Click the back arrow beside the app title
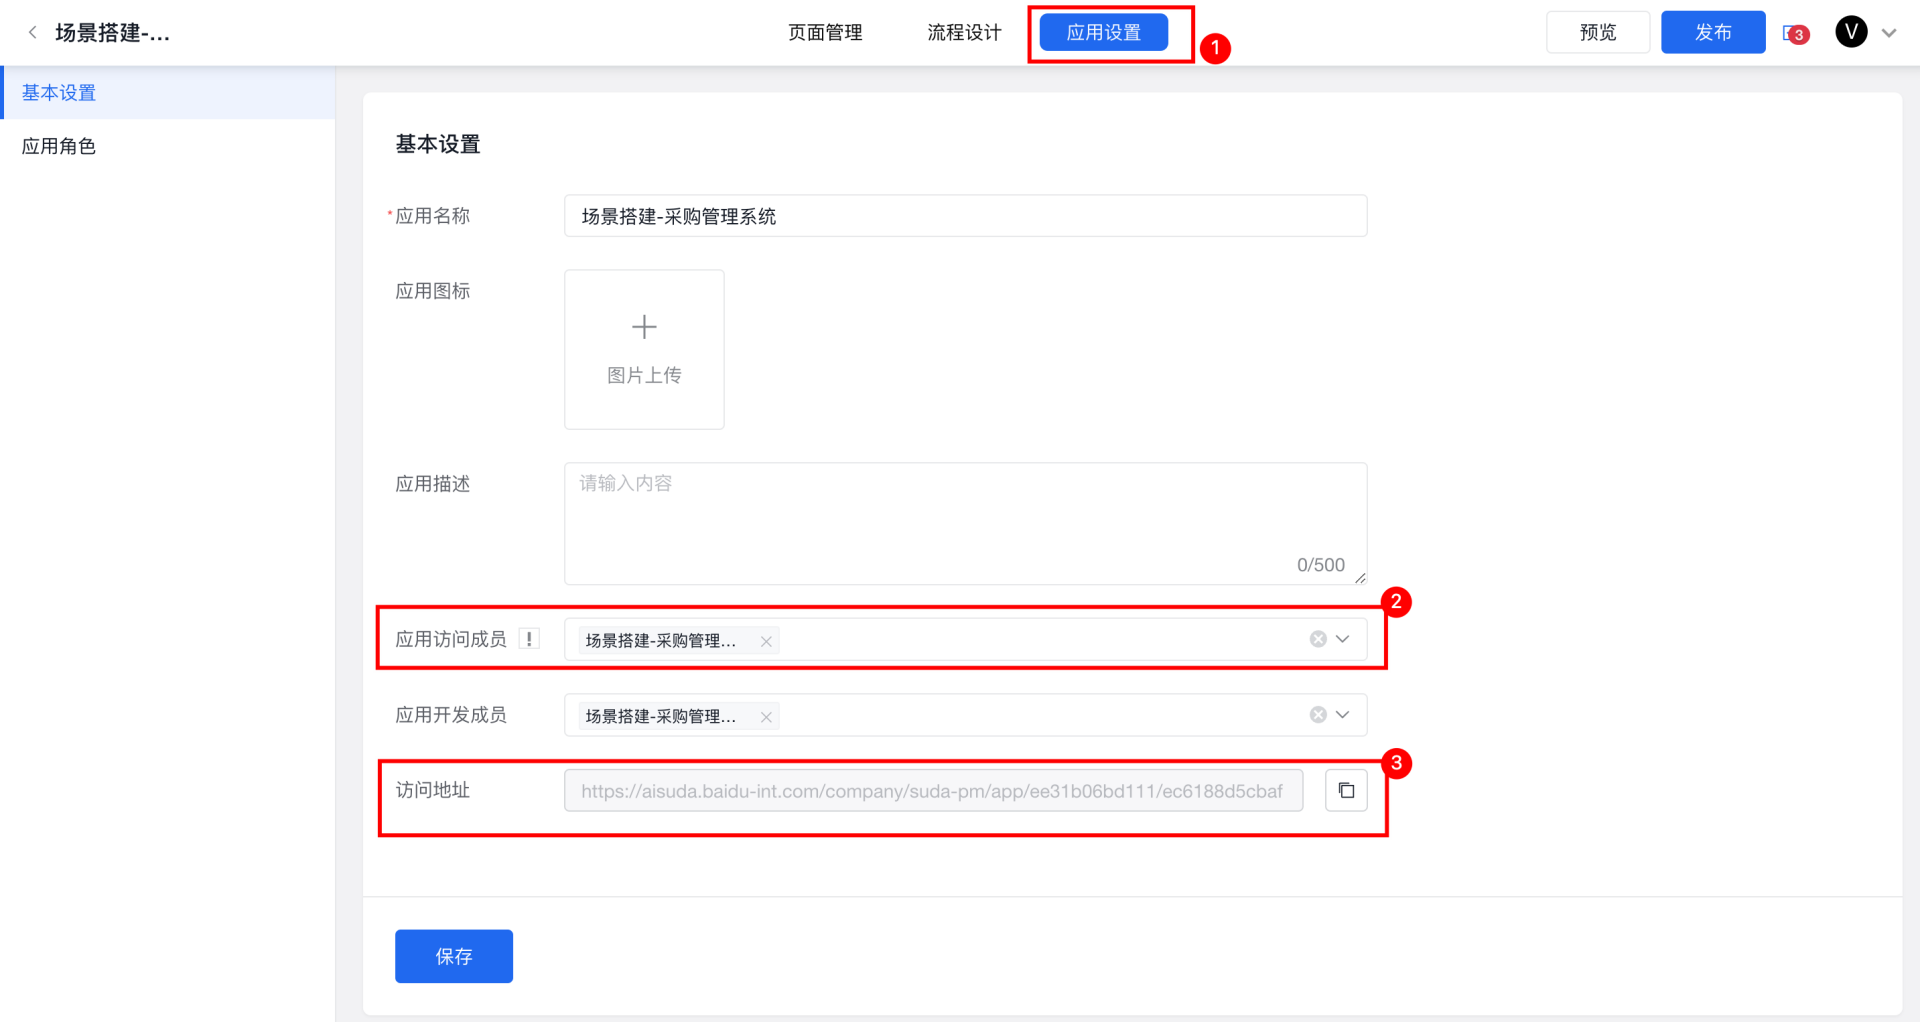Image resolution: width=1920 pixels, height=1022 pixels. pos(33,33)
